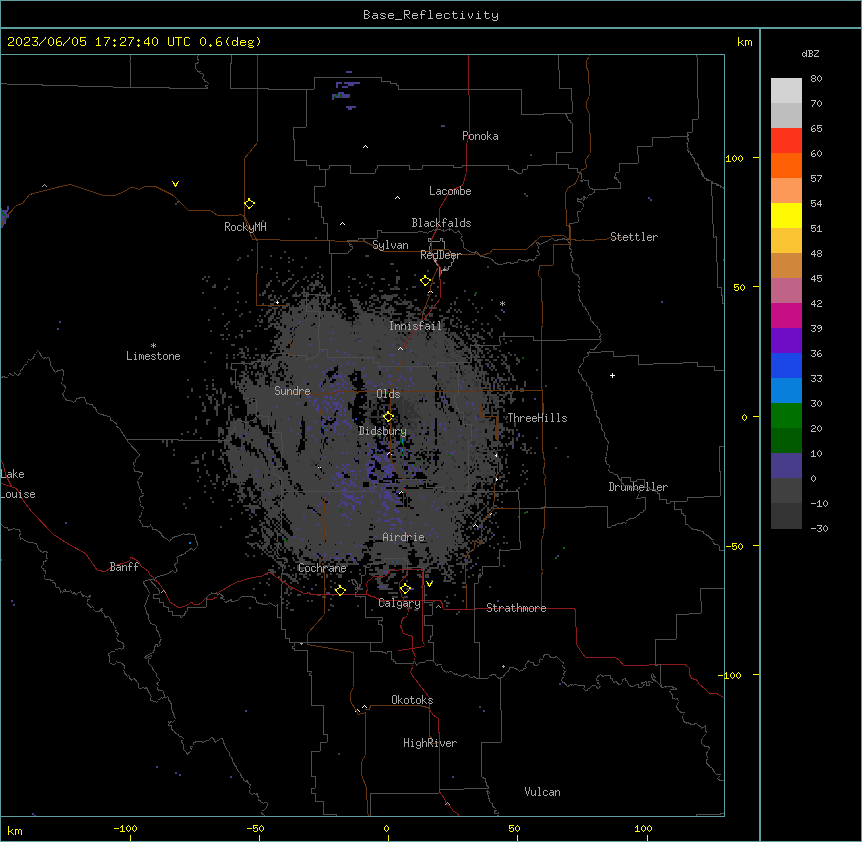Viewport: 862px width, 842px height.
Task: Click the Base_Reflectivity title
Action: pos(431,15)
